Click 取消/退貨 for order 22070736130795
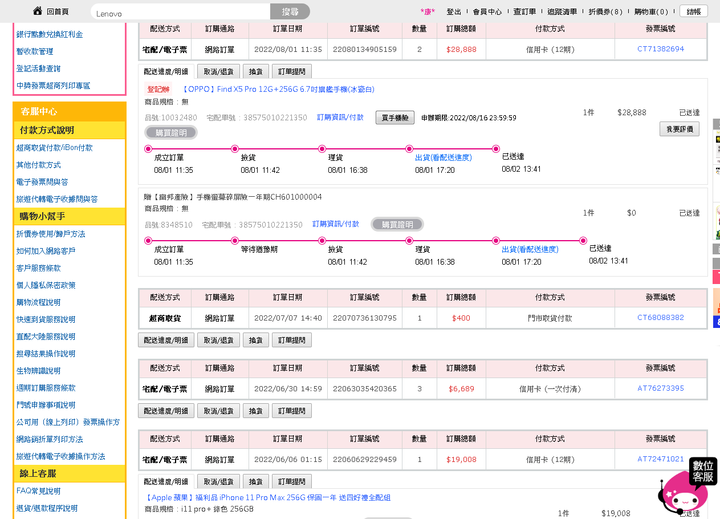Image resolution: width=720 pixels, height=519 pixels. point(219,340)
